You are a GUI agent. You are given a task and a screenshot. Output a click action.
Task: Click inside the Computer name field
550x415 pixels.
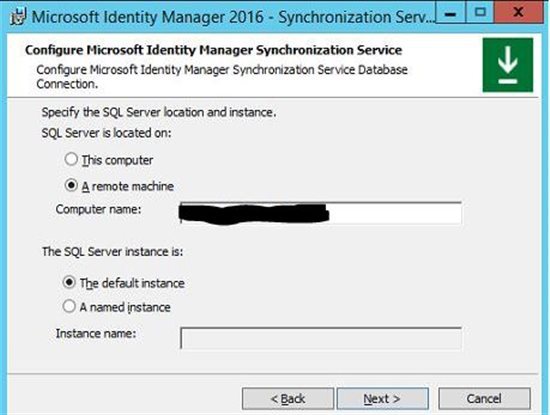click(321, 213)
